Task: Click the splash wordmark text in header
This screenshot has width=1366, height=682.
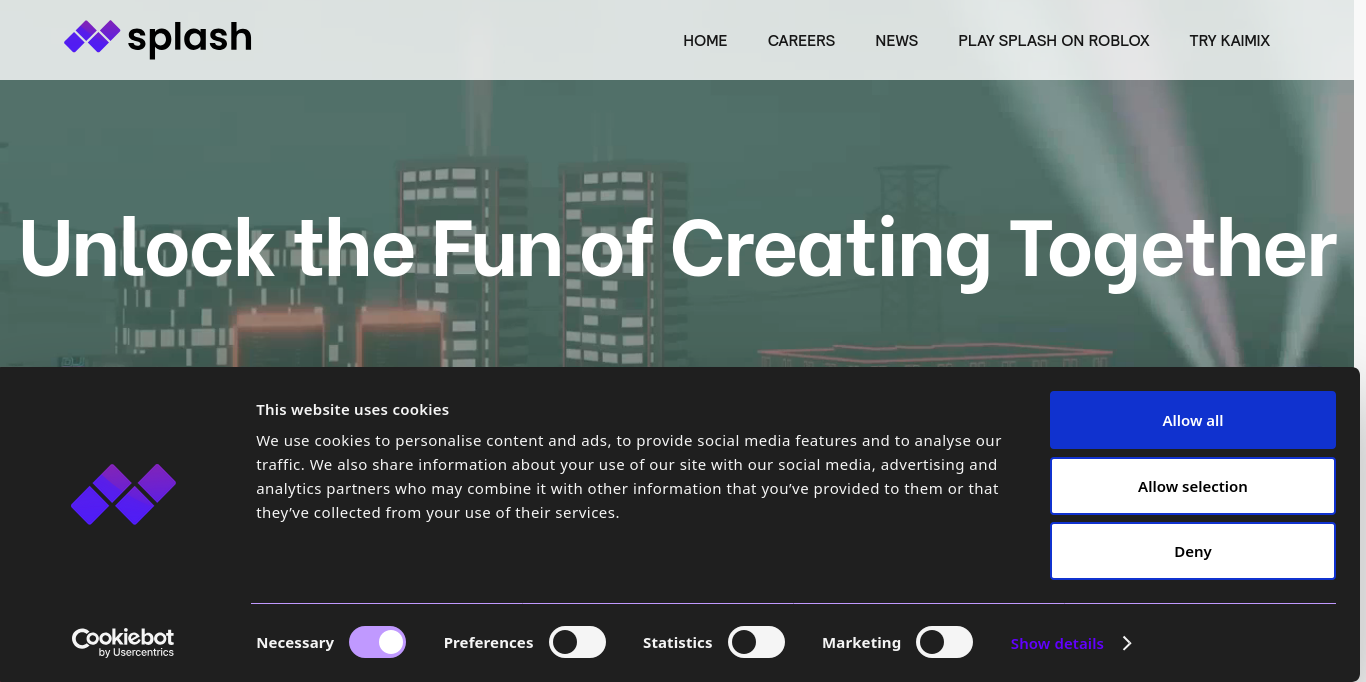Action: click(189, 39)
